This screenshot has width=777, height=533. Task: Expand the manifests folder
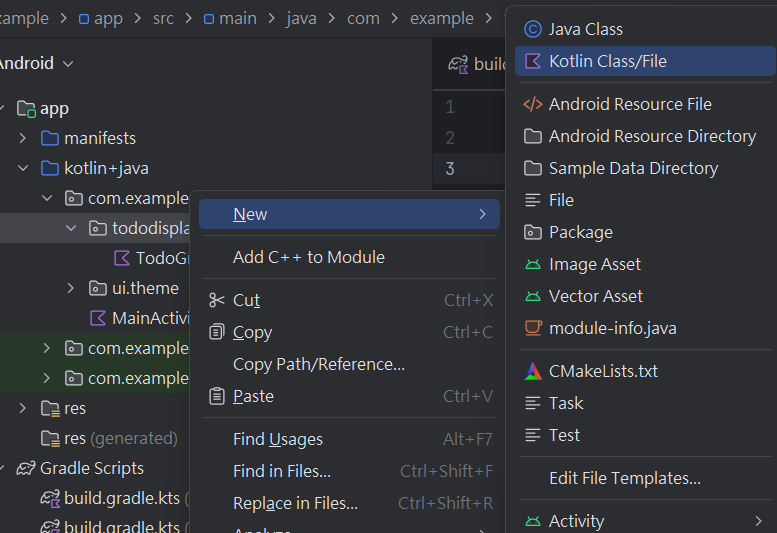point(23,138)
